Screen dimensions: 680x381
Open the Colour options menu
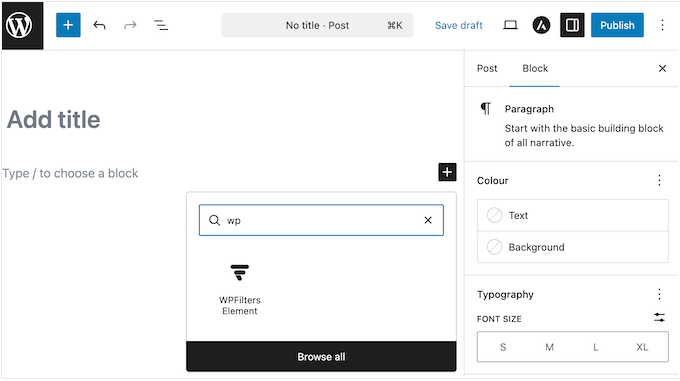tap(659, 180)
